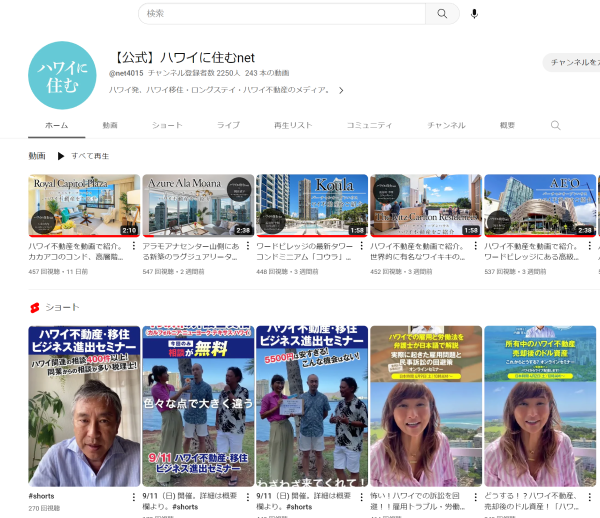Viewport: 600px width, 518px height.
Task: Open options menu for AEO video
Action: pyautogui.click(x=589, y=246)
